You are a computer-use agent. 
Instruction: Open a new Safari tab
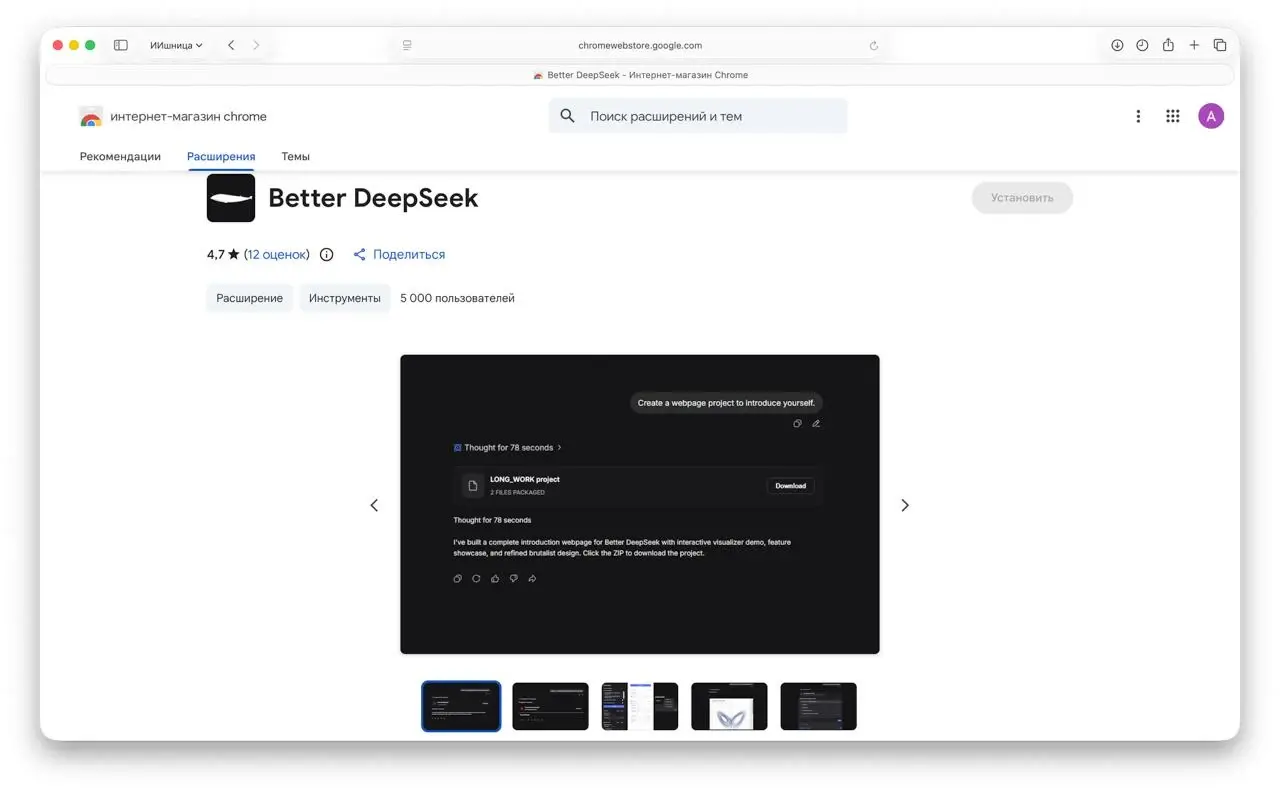click(x=1194, y=45)
